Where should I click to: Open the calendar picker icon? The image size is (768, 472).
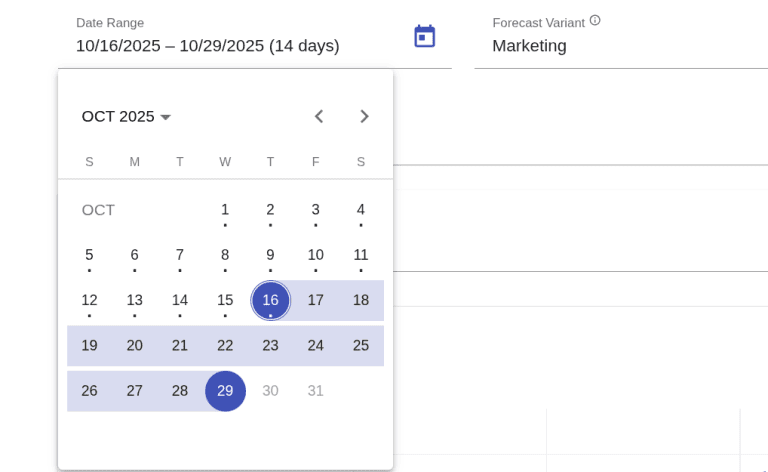[x=425, y=36]
